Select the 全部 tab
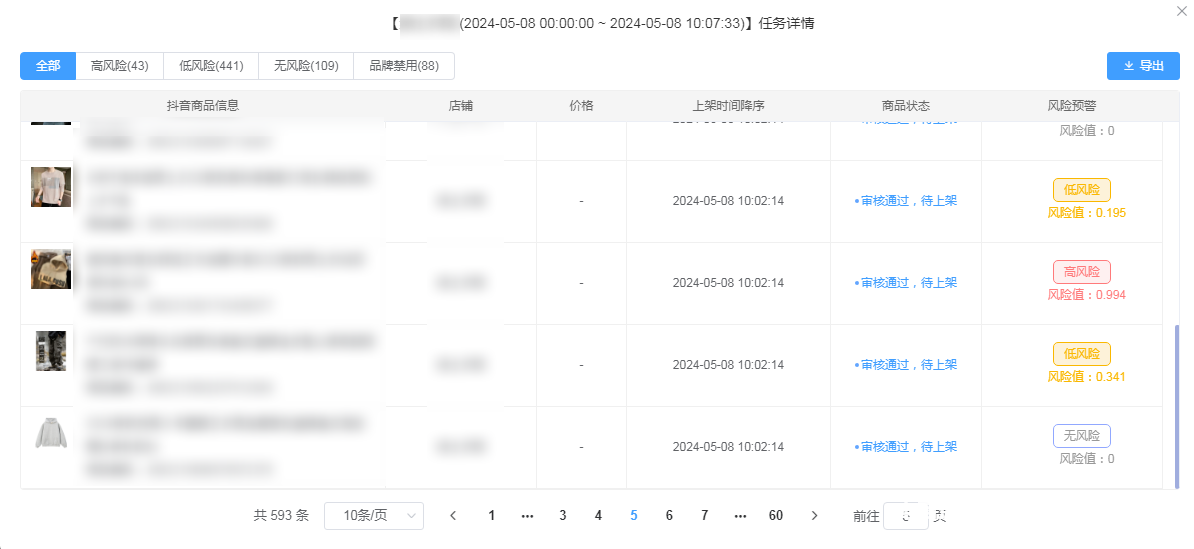 (x=48, y=66)
